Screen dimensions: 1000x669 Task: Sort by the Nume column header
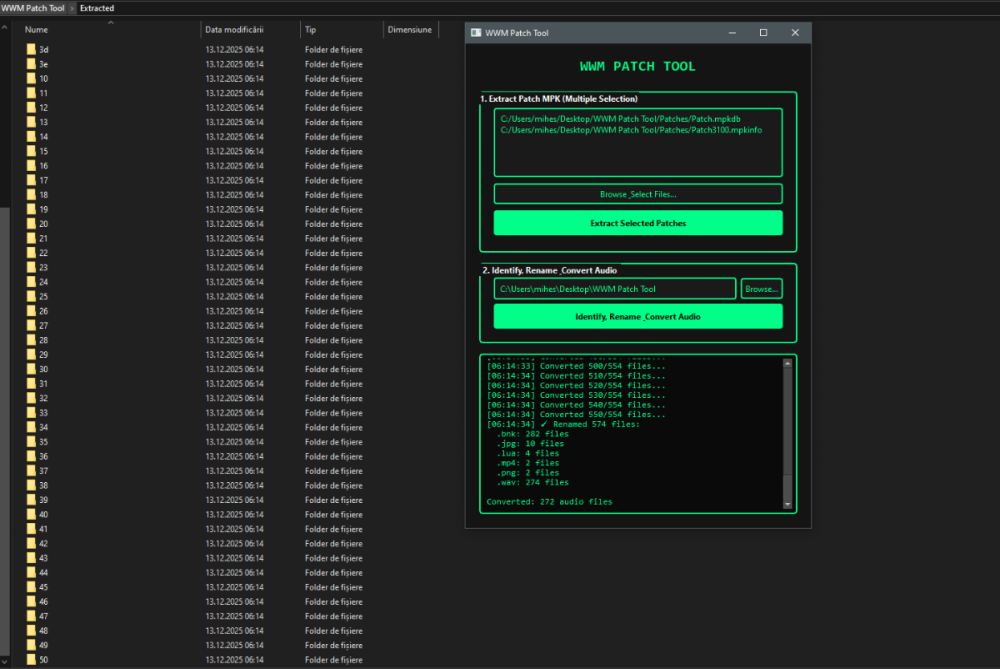(37, 30)
